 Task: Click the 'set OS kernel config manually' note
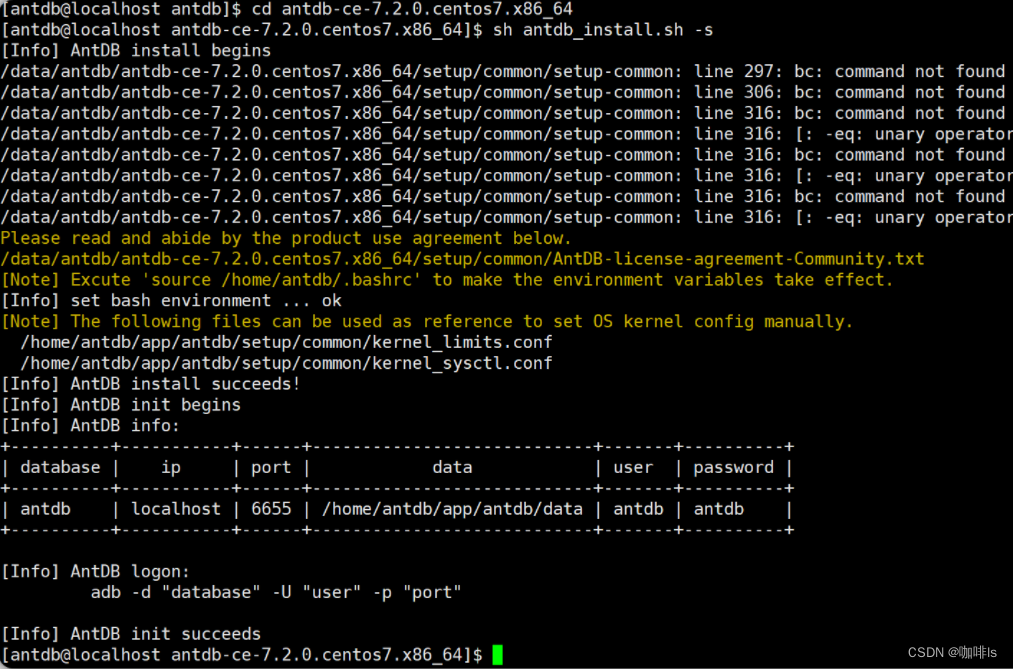427,322
